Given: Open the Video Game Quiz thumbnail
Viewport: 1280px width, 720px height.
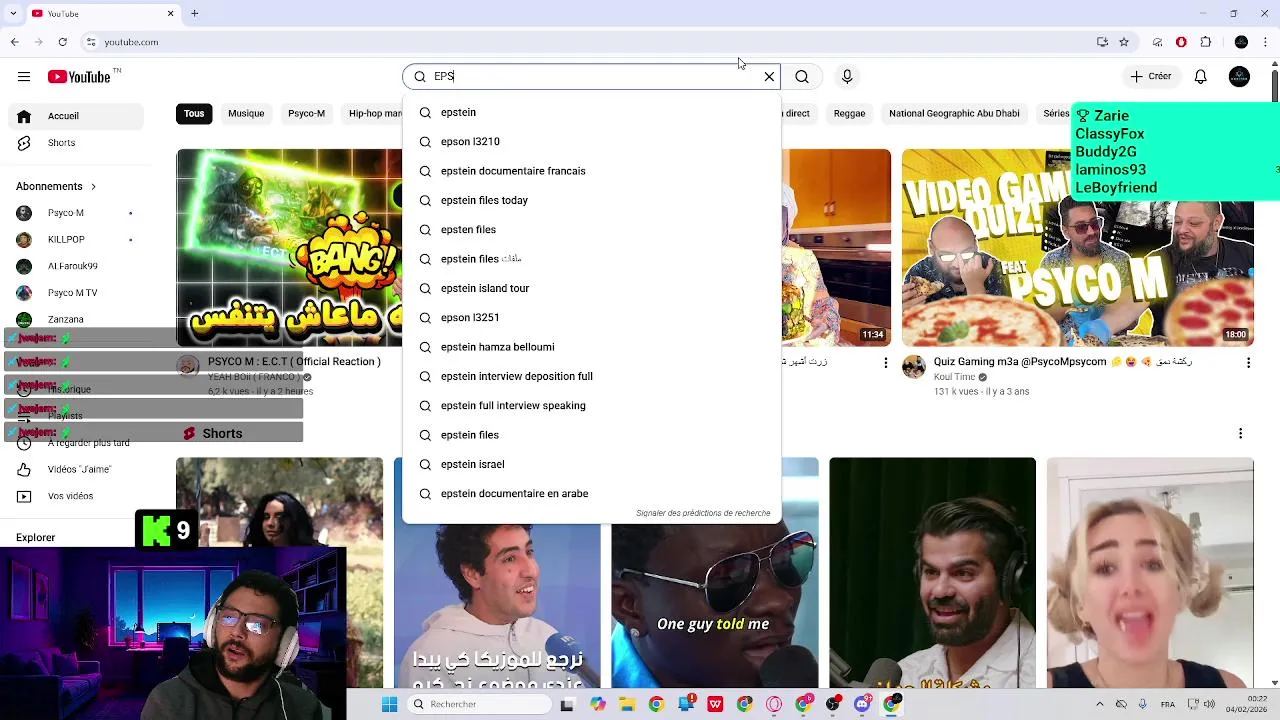Looking at the screenshot, I should (x=1078, y=247).
